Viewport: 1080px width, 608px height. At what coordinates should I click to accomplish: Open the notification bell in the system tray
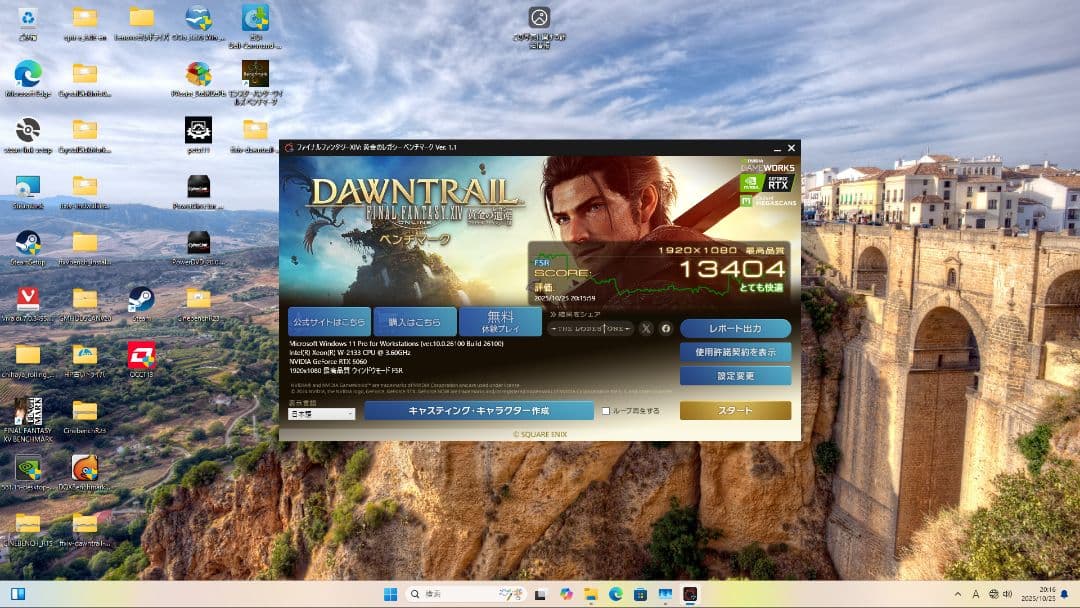pos(1064,594)
